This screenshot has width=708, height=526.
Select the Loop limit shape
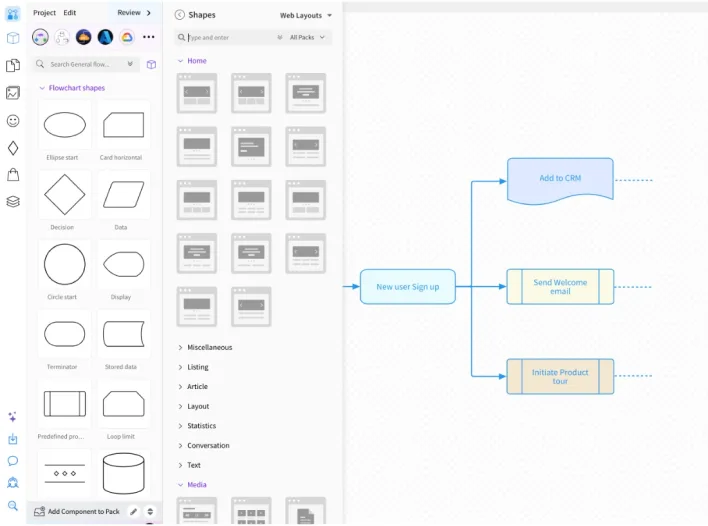click(123, 404)
